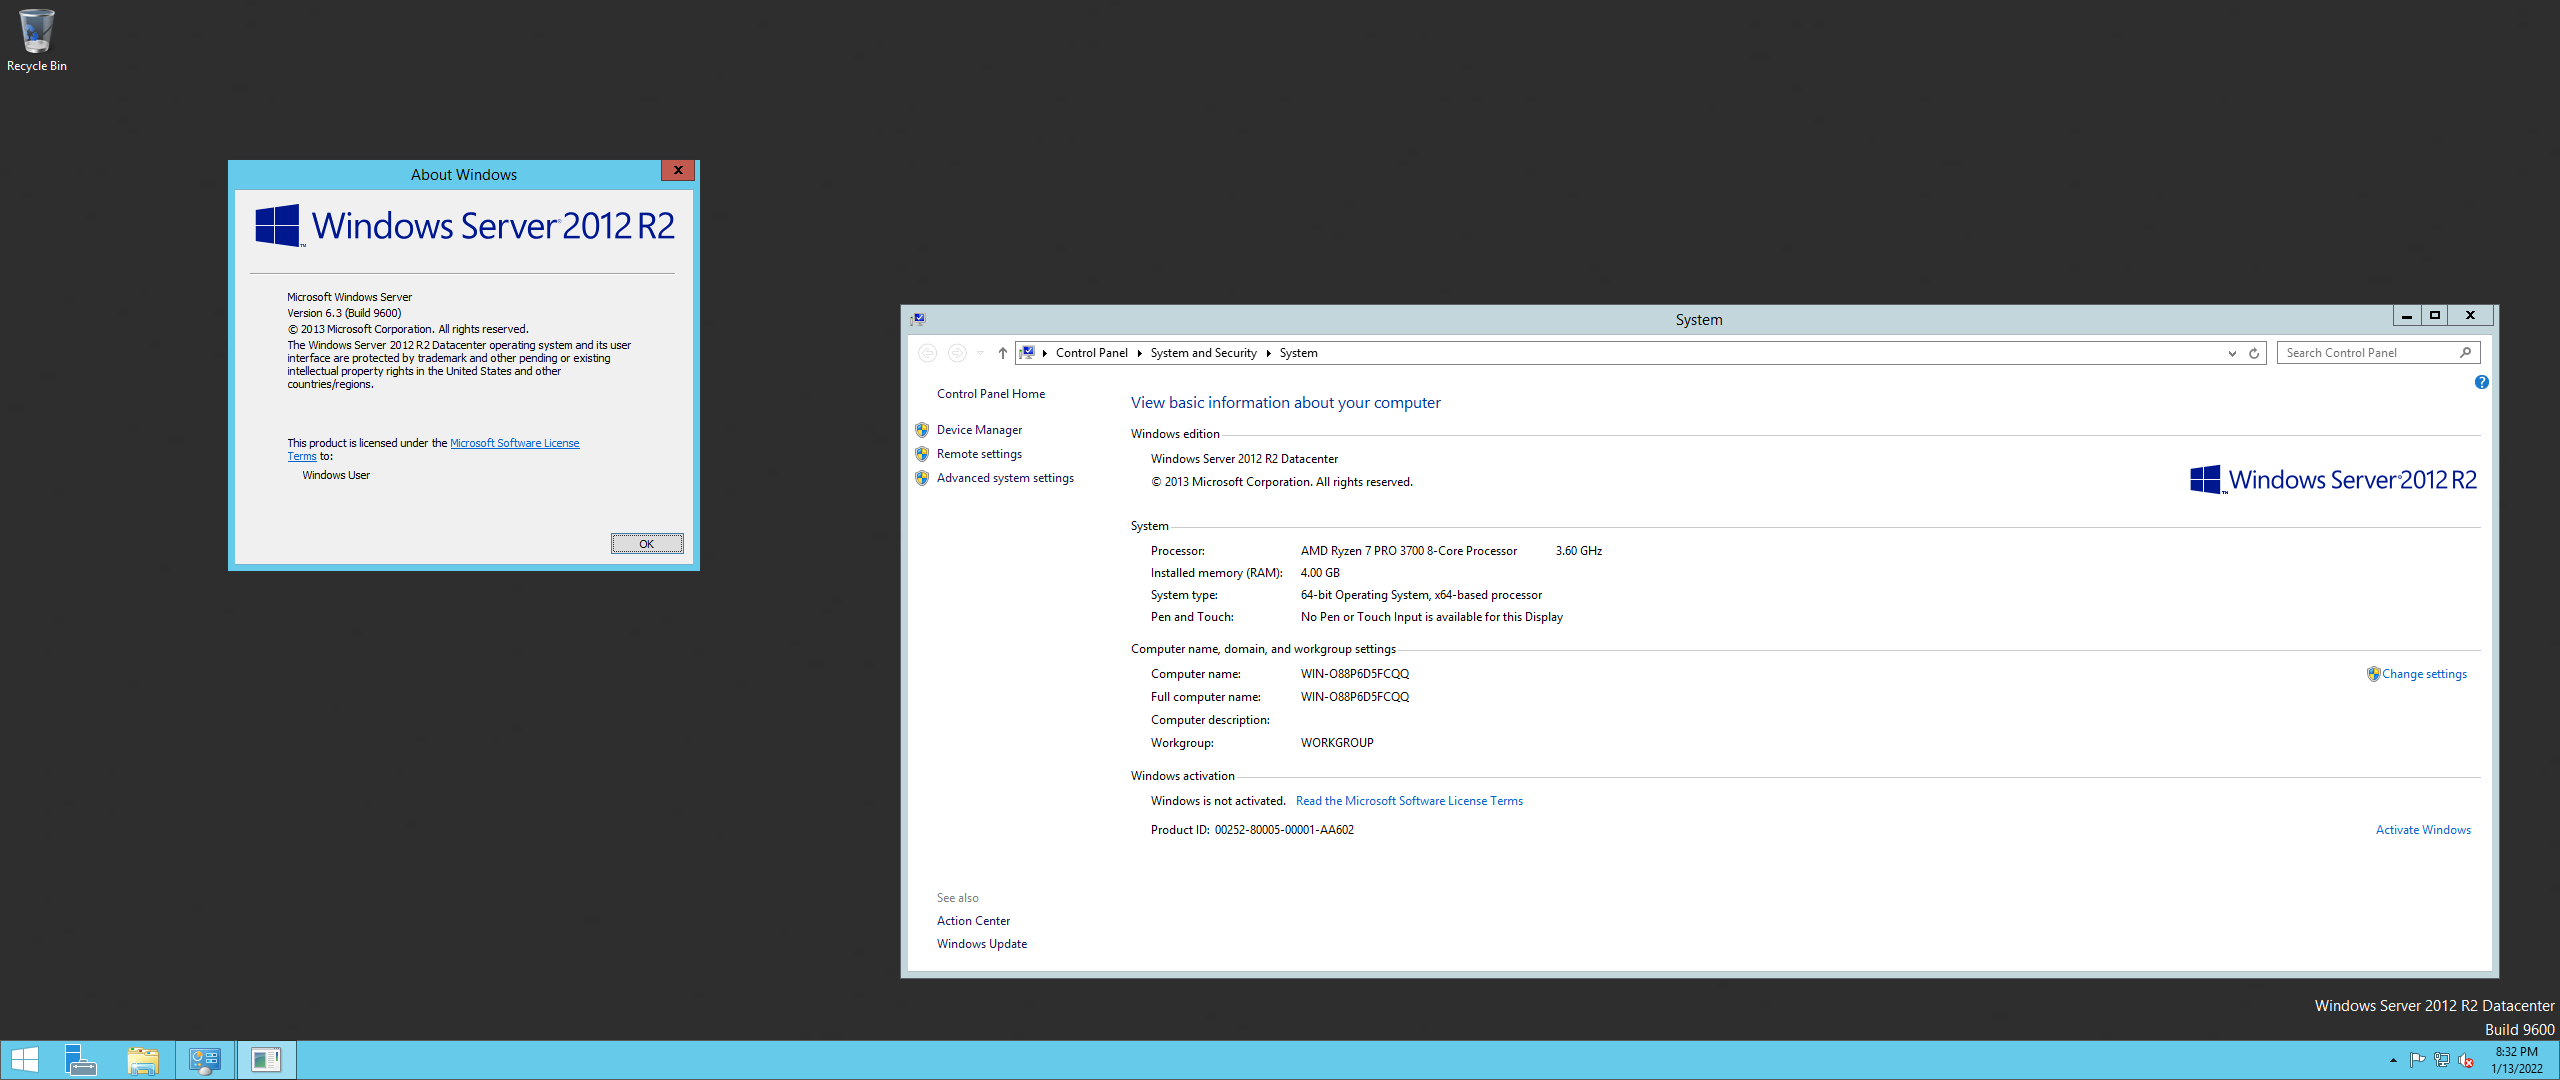2560x1080 pixels.
Task: Open the muted volume tray icon
Action: tap(2466, 1060)
